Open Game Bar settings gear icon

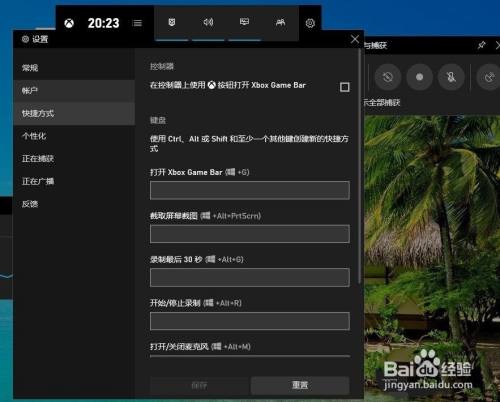tap(310, 23)
